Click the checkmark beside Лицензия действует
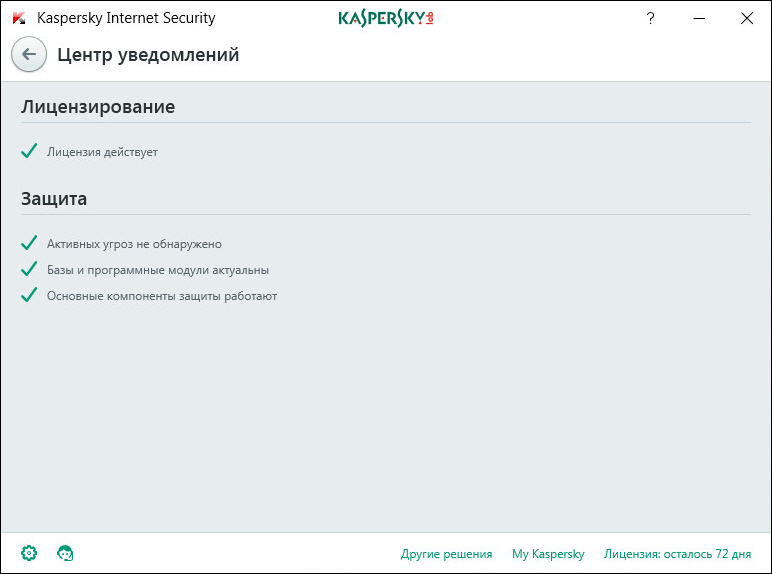The image size is (772, 574). (29, 151)
